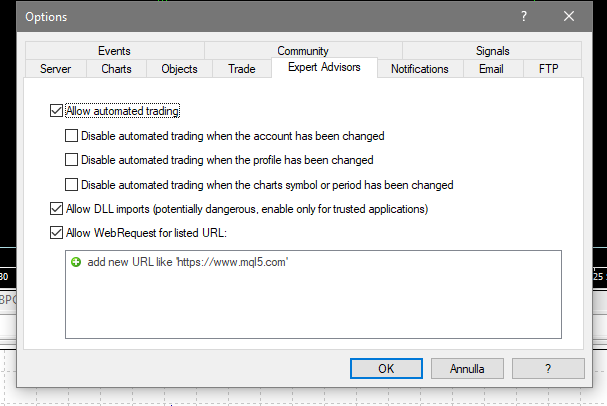
Task: Switch to the Server tab
Action: point(55,69)
